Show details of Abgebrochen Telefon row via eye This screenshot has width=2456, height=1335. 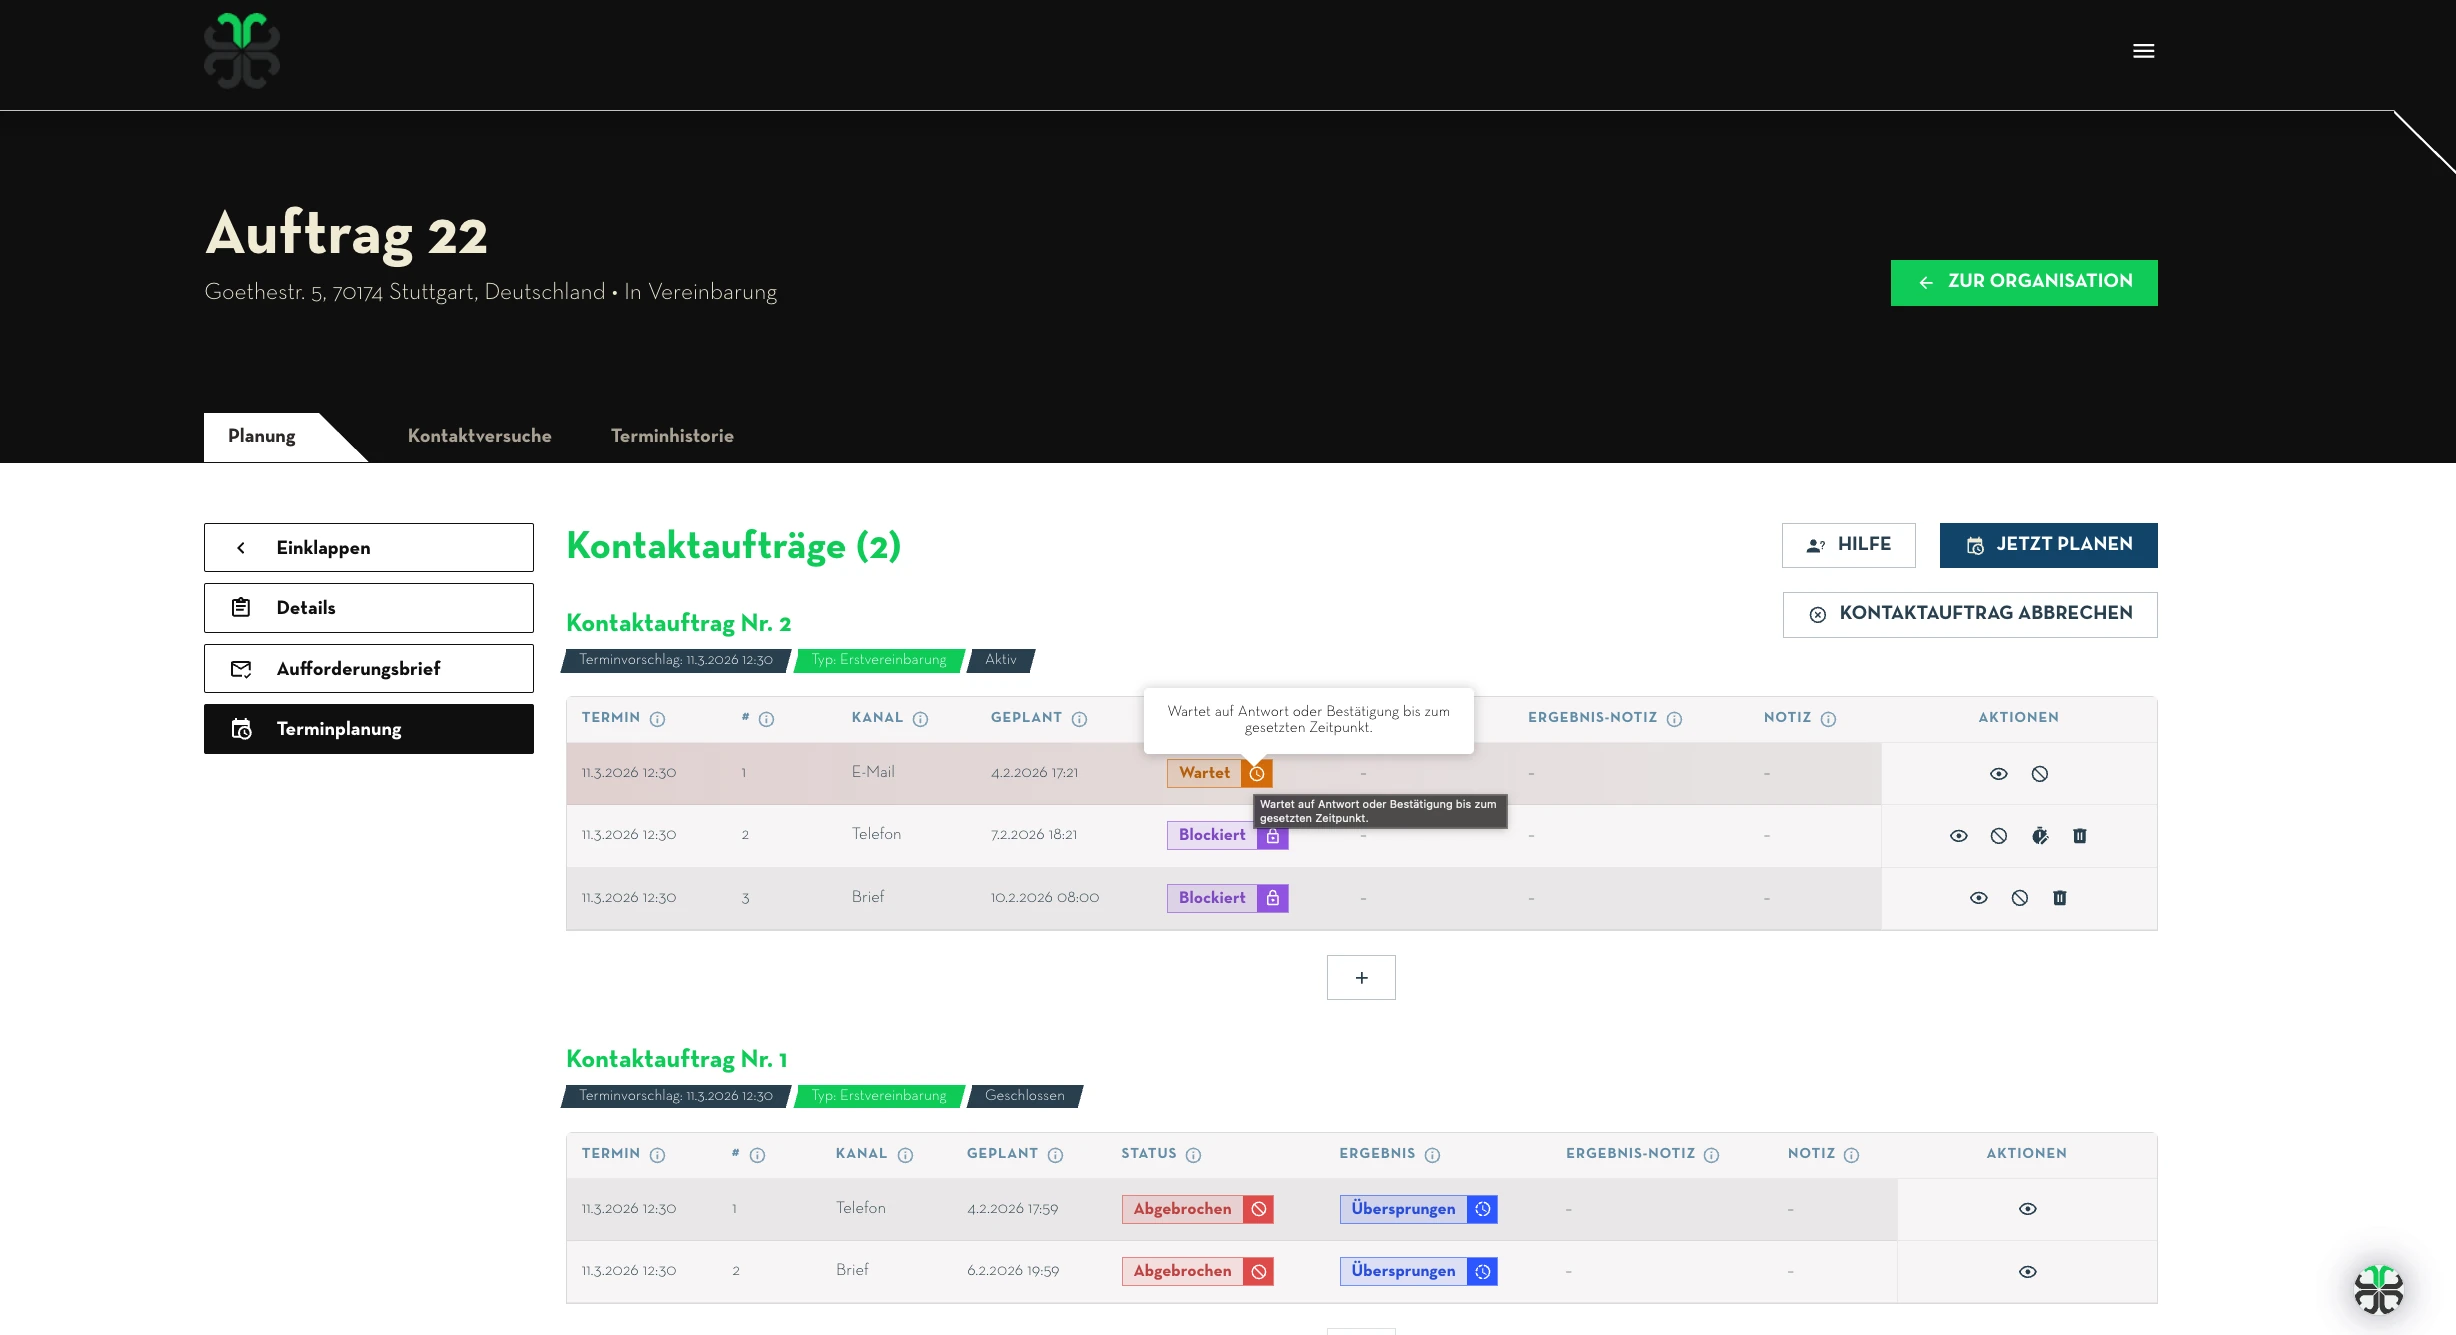pyautogui.click(x=2027, y=1209)
